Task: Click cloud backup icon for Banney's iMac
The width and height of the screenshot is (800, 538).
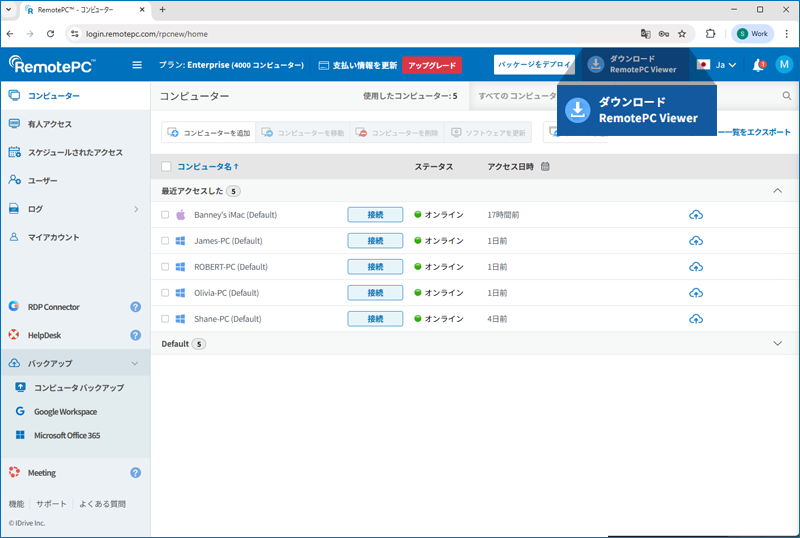Action: [696, 215]
